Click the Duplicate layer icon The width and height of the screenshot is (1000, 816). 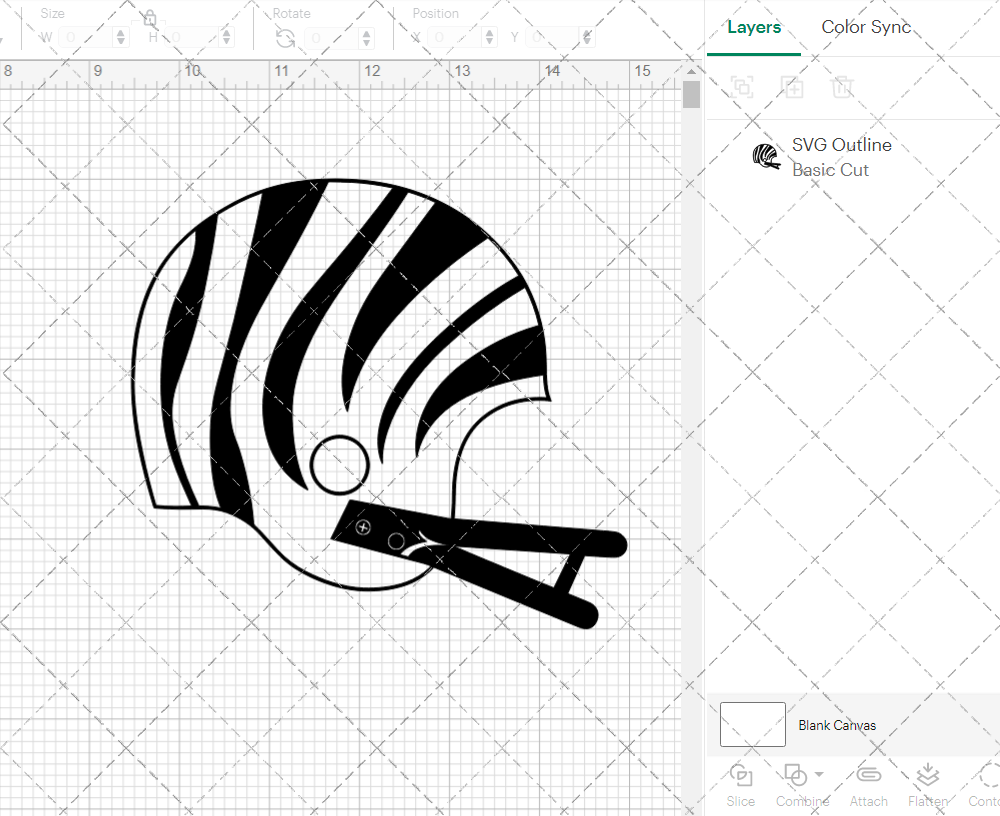[x=792, y=87]
